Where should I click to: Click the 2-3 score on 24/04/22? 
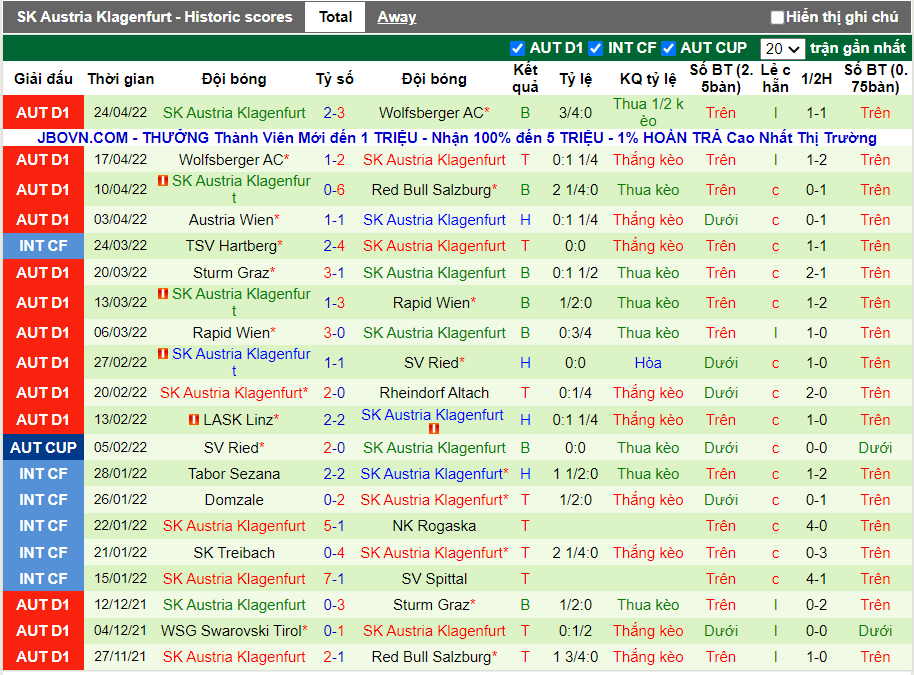[x=334, y=113]
